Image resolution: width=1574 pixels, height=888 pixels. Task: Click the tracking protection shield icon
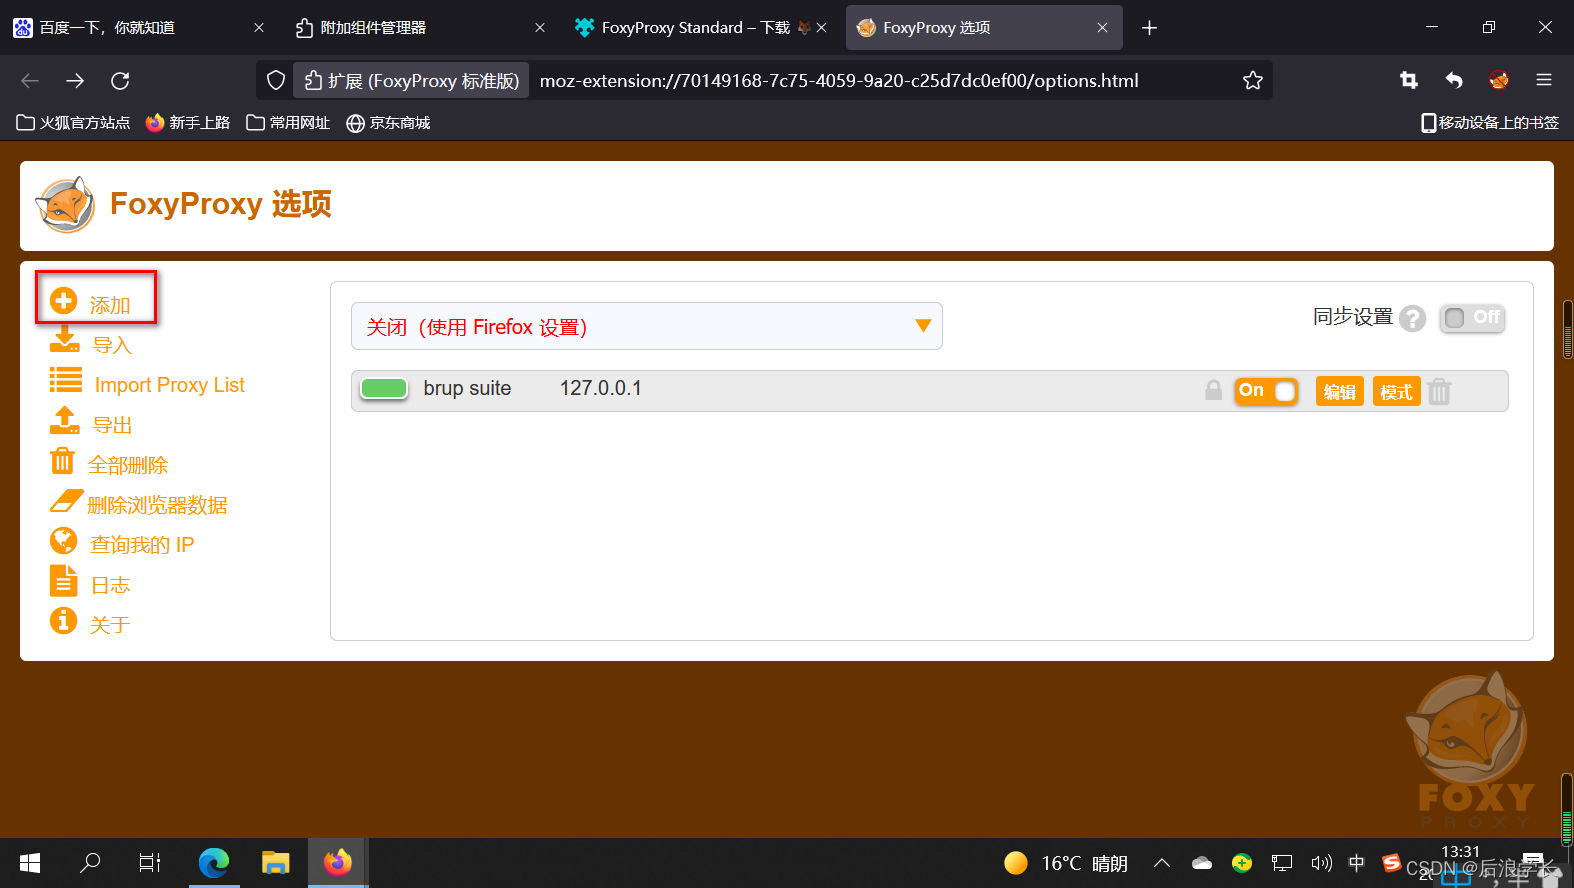pos(276,80)
